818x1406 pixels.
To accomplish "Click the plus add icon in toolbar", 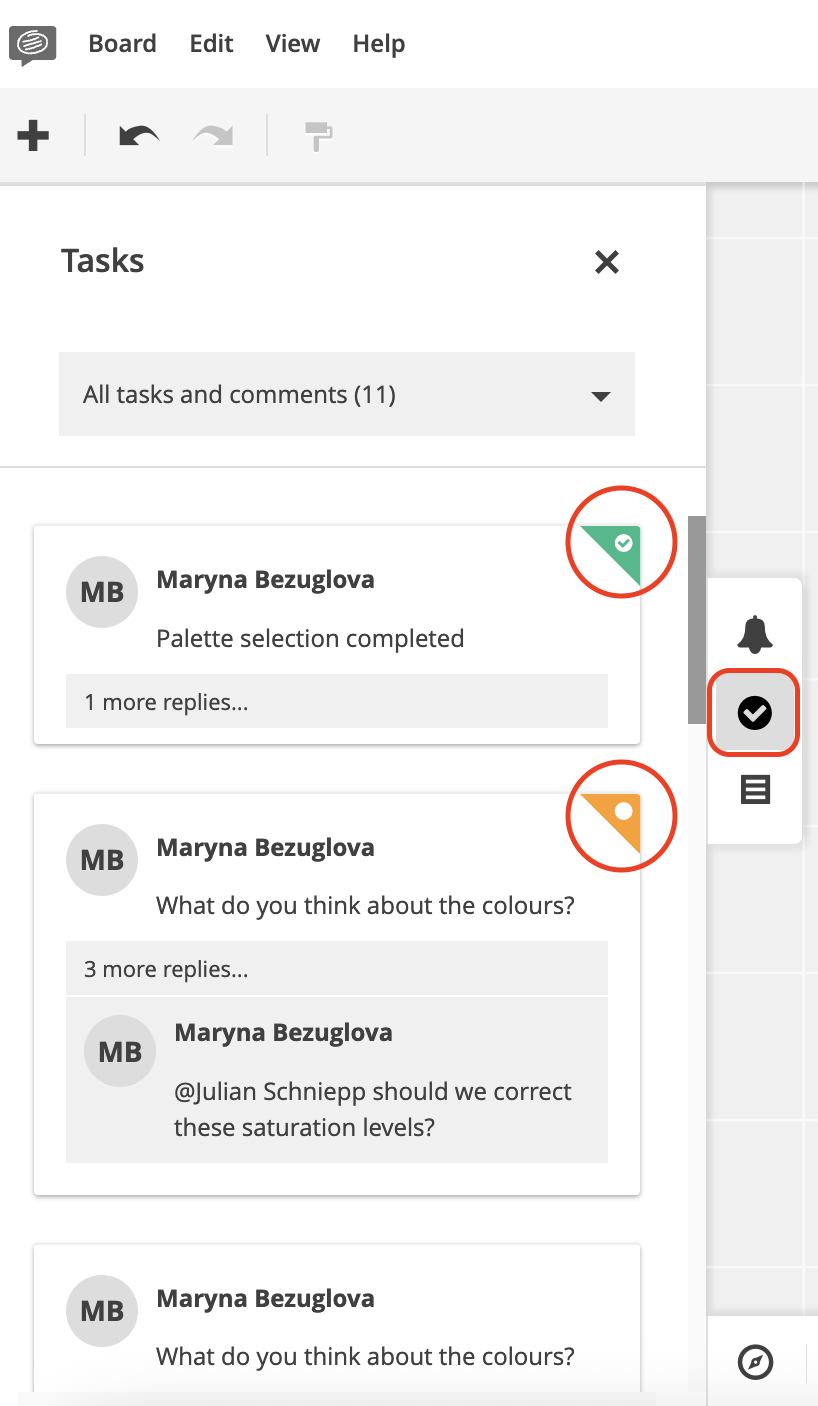I will point(33,135).
